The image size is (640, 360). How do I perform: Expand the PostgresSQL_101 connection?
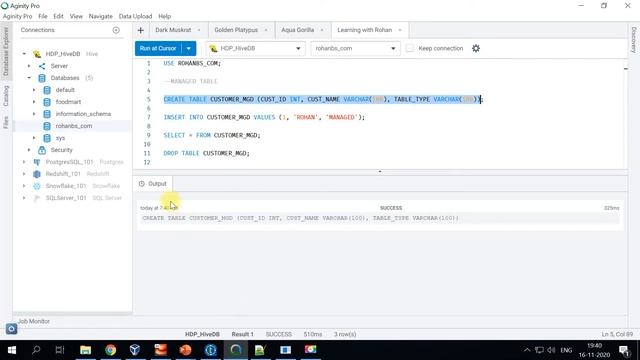point(24,162)
